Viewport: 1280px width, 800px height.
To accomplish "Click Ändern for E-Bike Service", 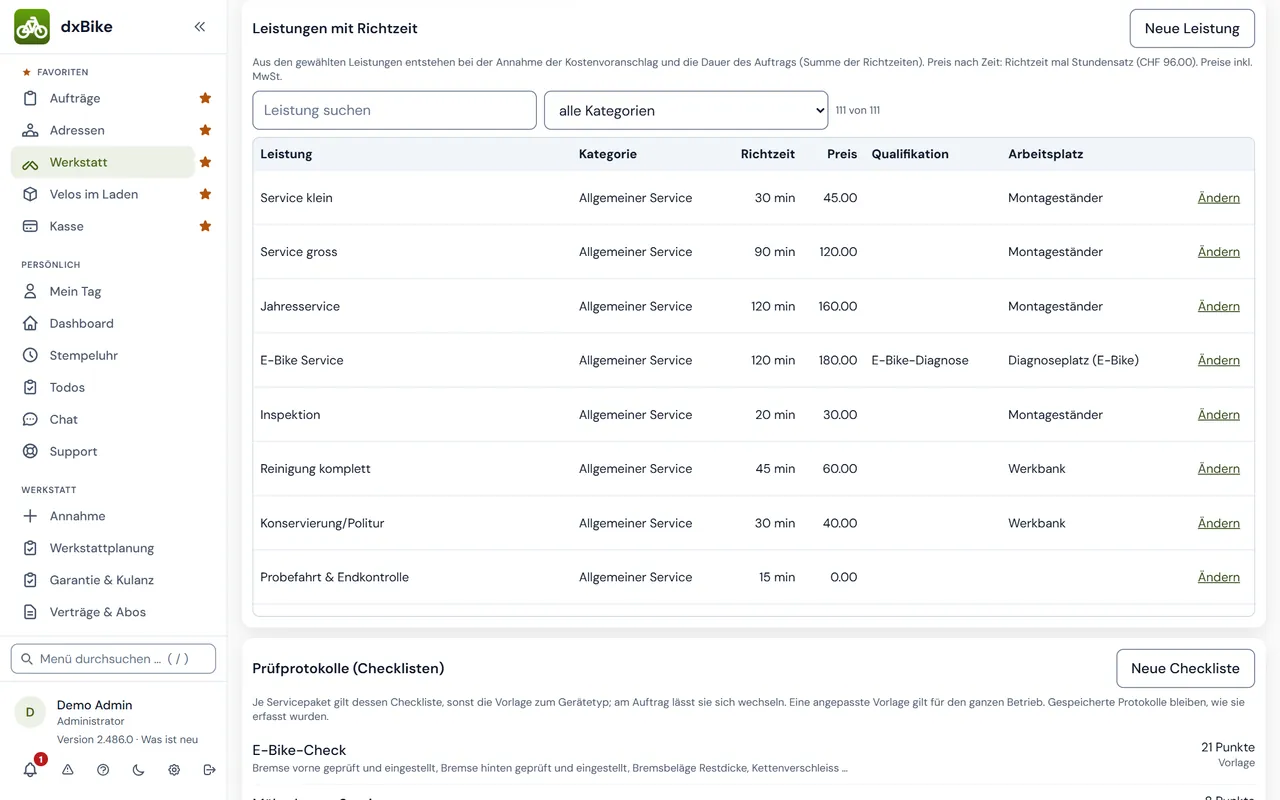I will 1218,360.
